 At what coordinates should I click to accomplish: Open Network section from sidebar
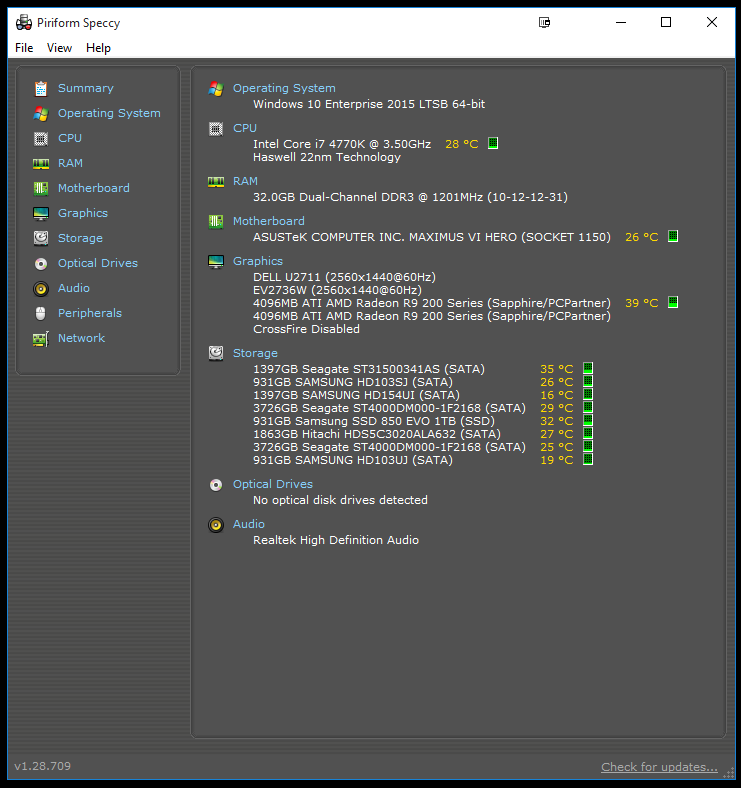pyautogui.click(x=81, y=338)
